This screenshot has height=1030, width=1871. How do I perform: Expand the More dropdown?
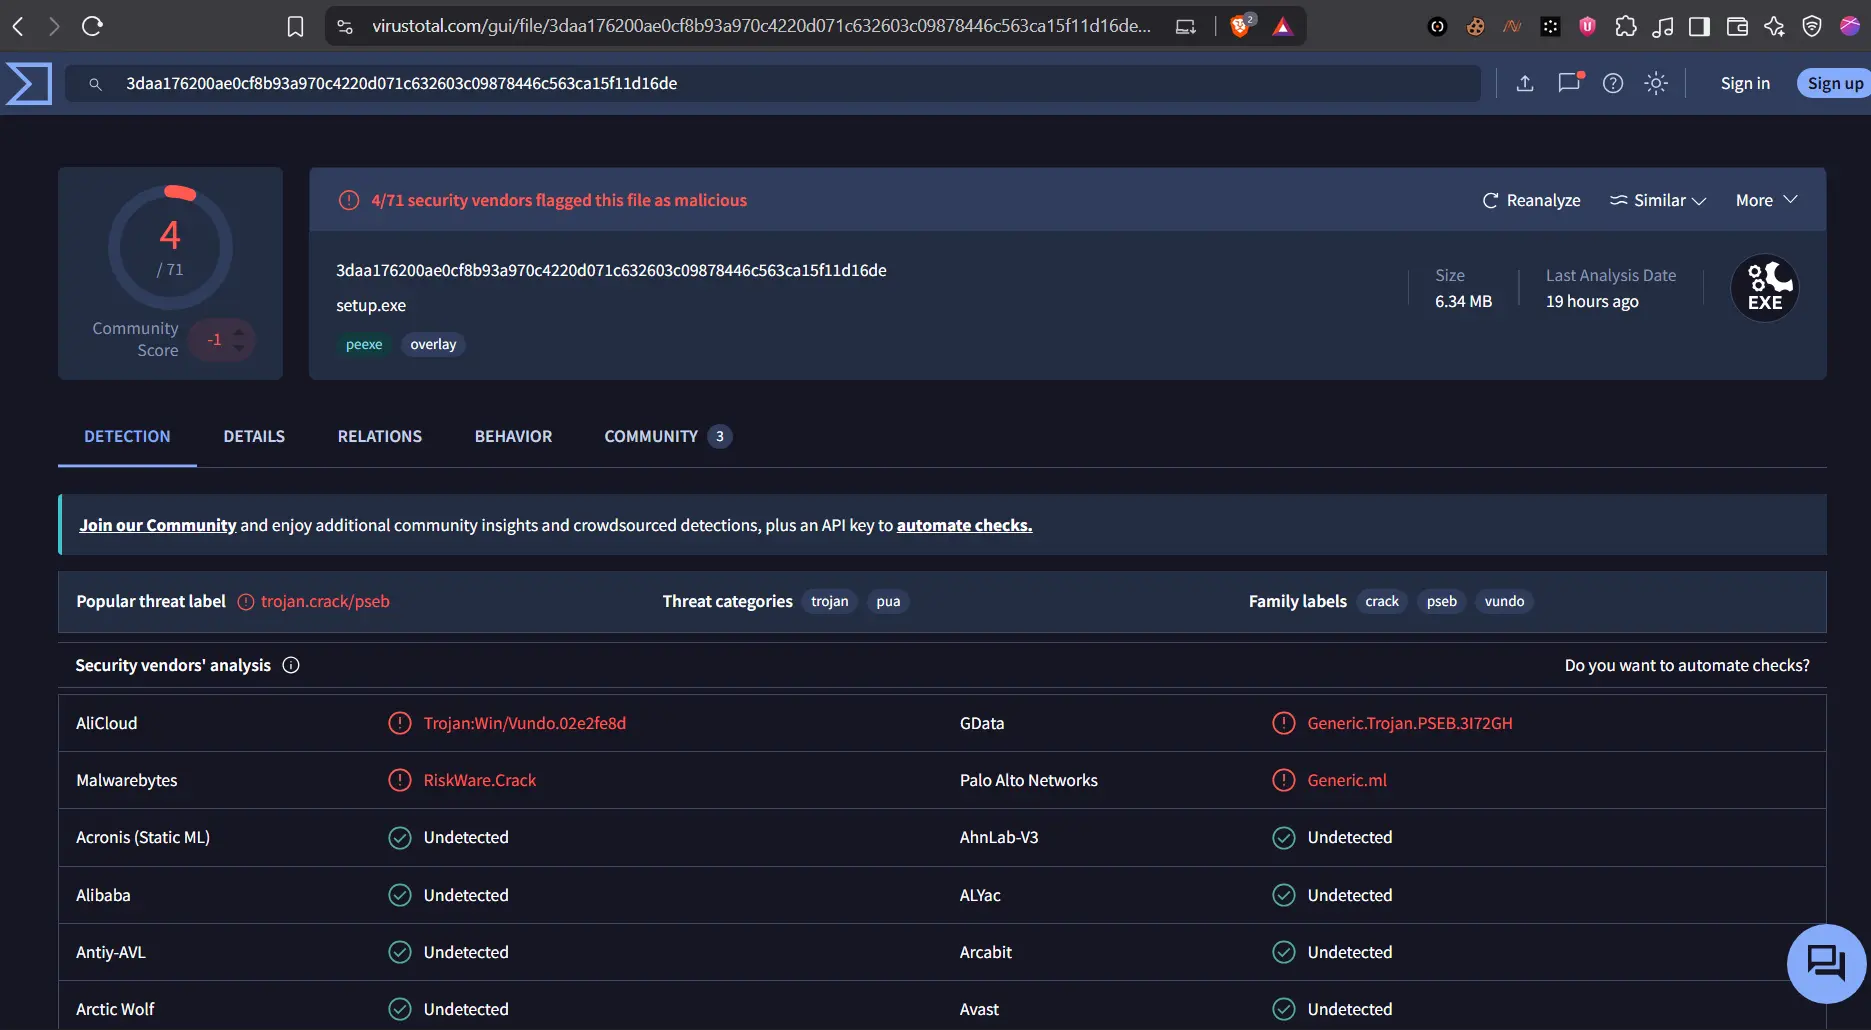(1767, 200)
